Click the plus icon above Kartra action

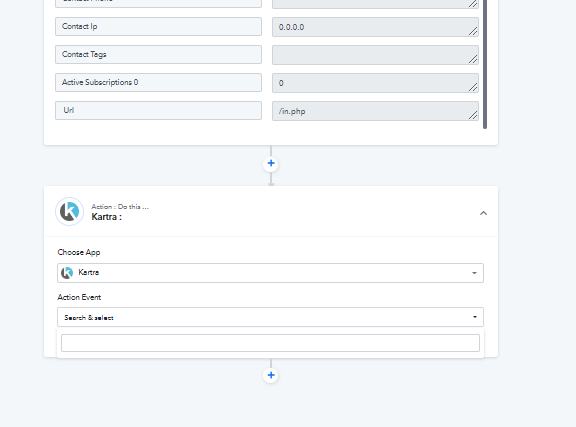[x=271, y=164]
